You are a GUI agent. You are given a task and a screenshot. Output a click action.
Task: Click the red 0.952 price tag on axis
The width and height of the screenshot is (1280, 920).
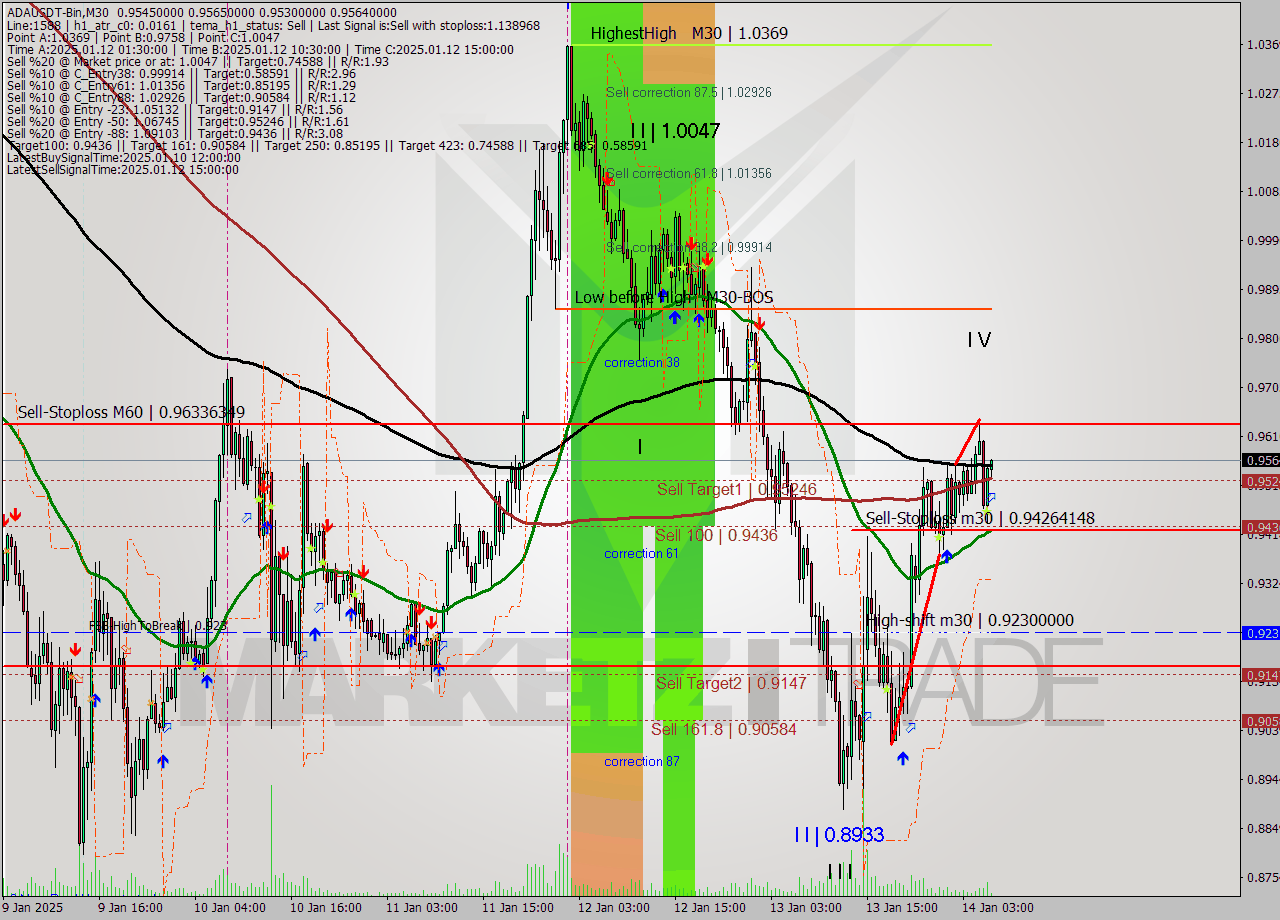coord(1260,481)
